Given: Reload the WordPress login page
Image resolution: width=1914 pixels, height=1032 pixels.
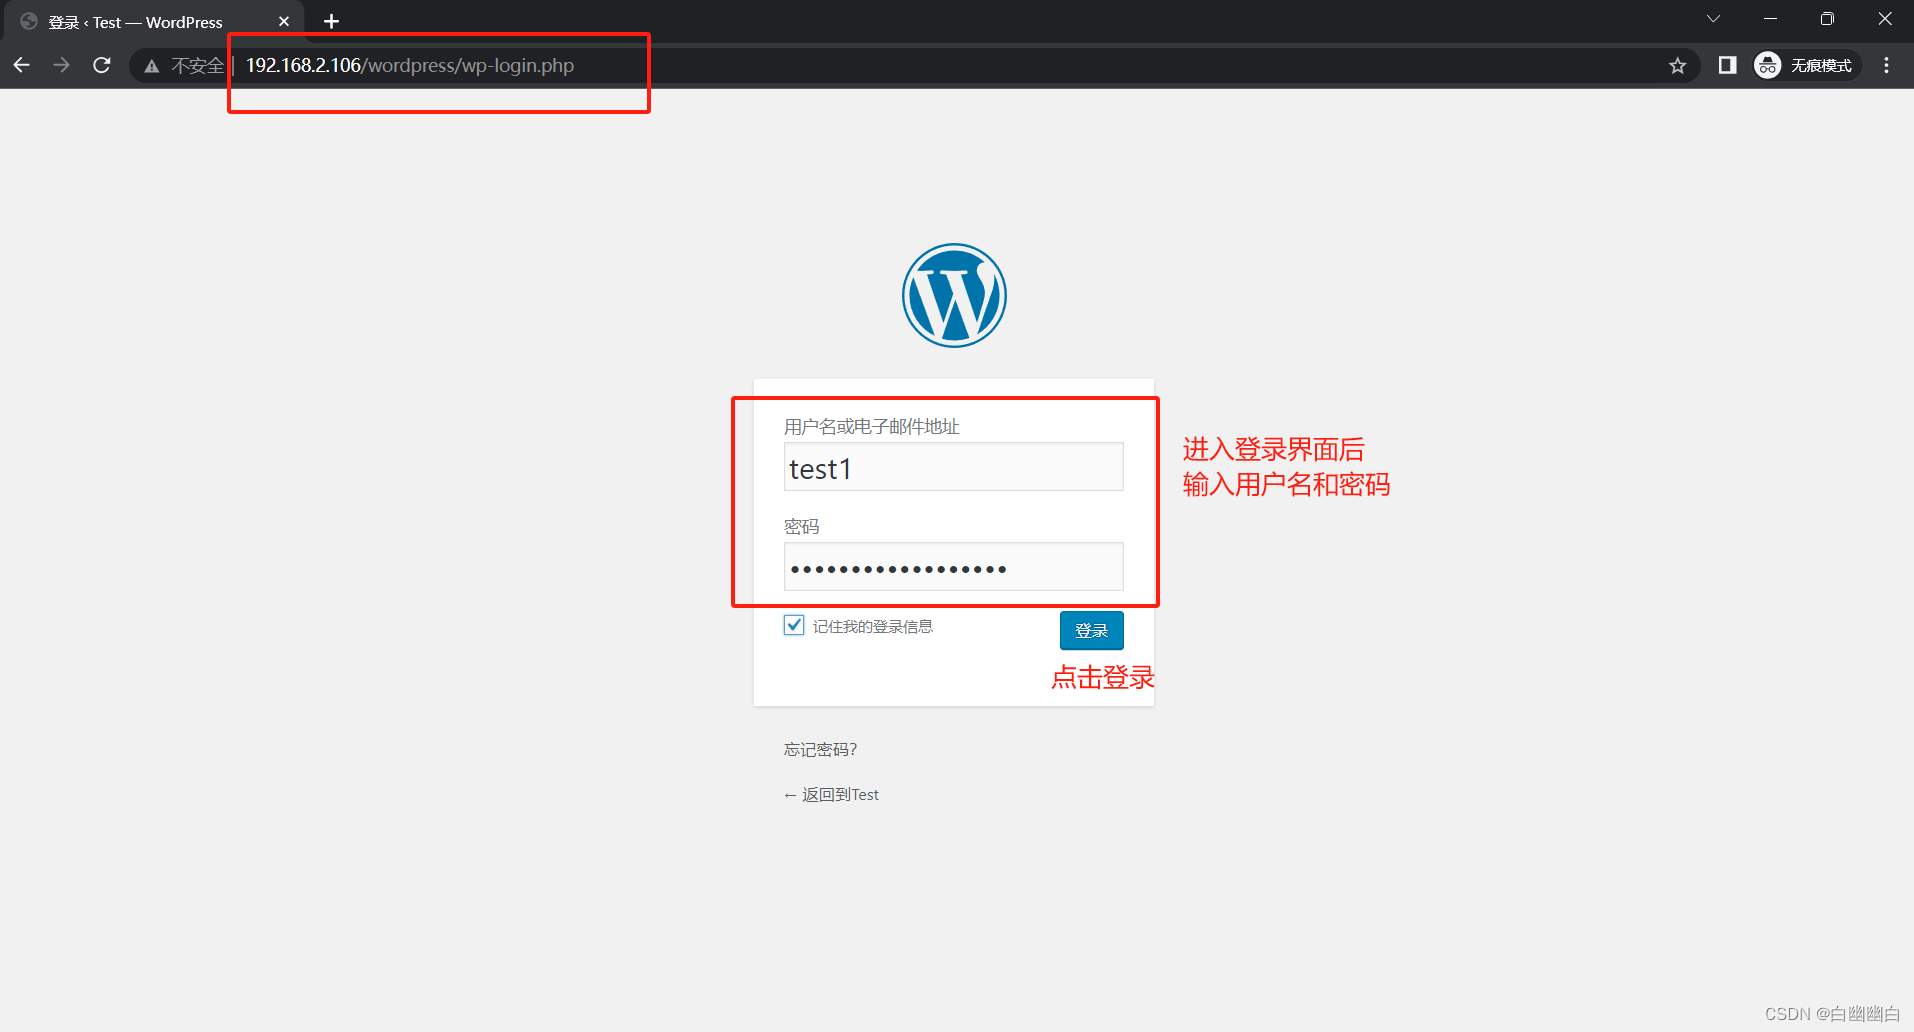Looking at the screenshot, I should click(x=102, y=65).
